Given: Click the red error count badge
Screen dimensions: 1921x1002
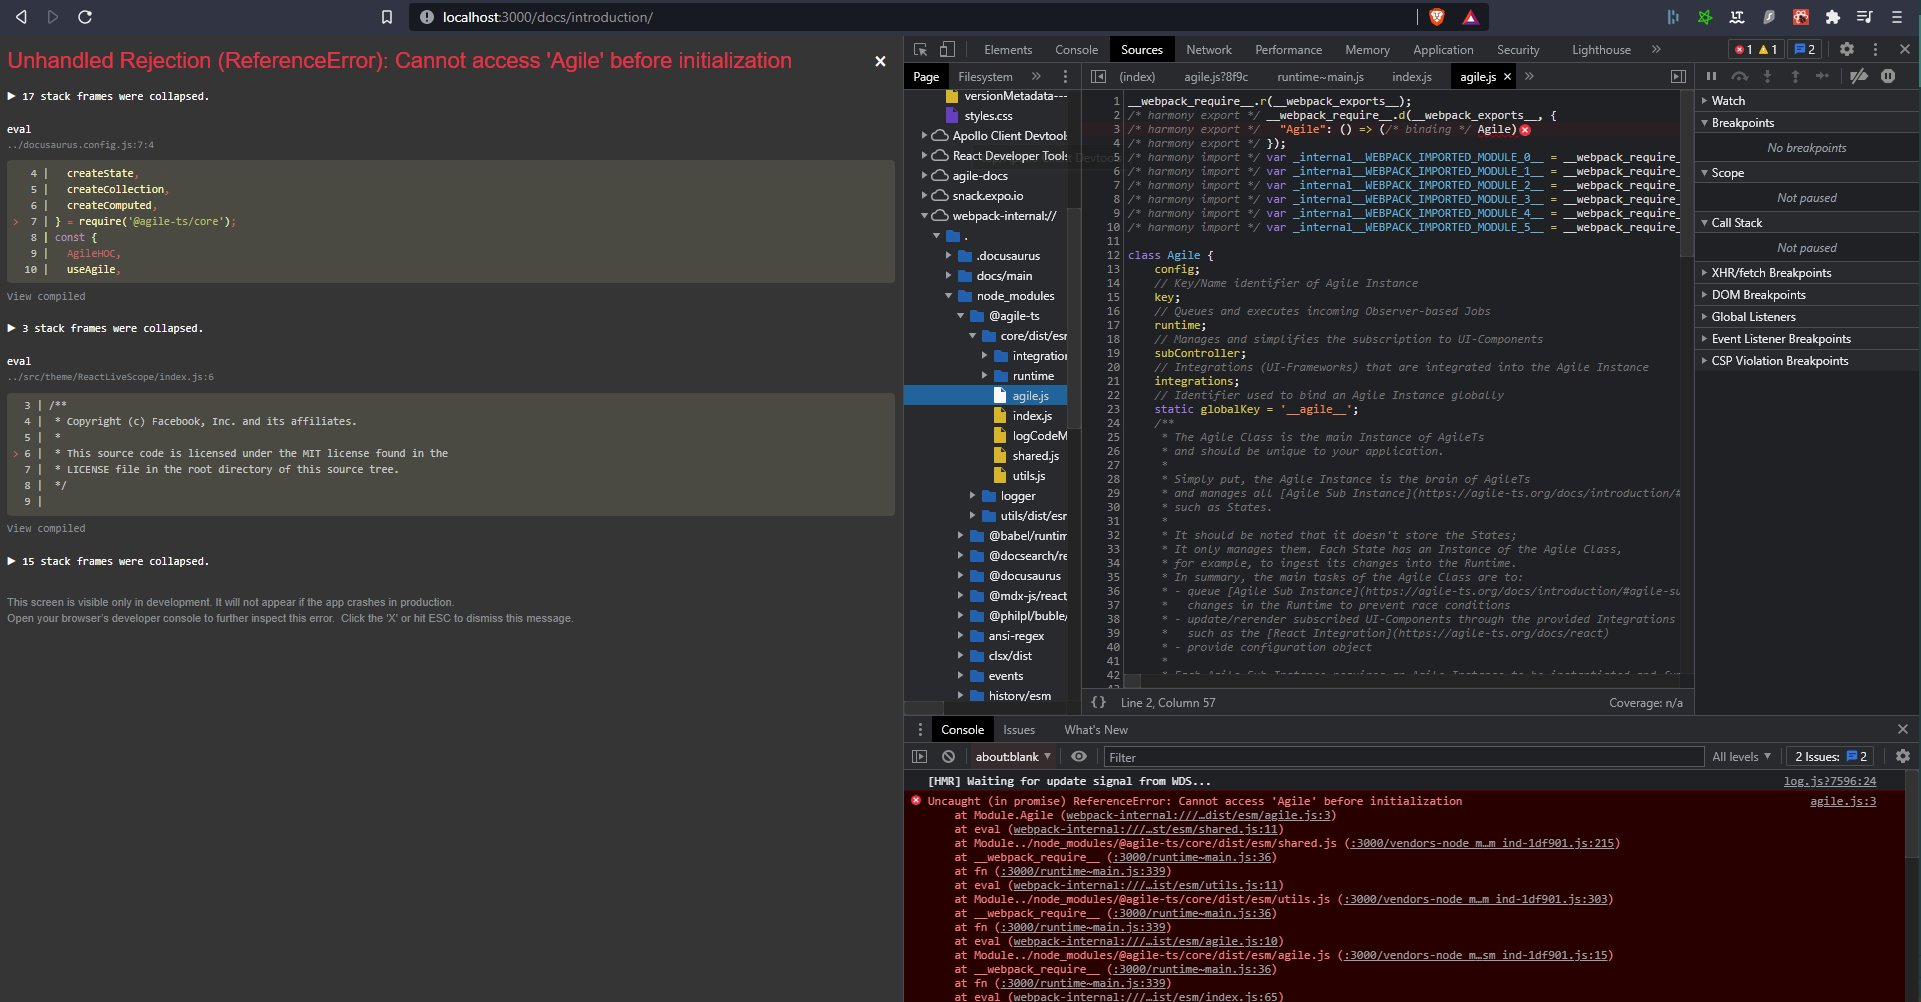Looking at the screenshot, I should point(1743,49).
